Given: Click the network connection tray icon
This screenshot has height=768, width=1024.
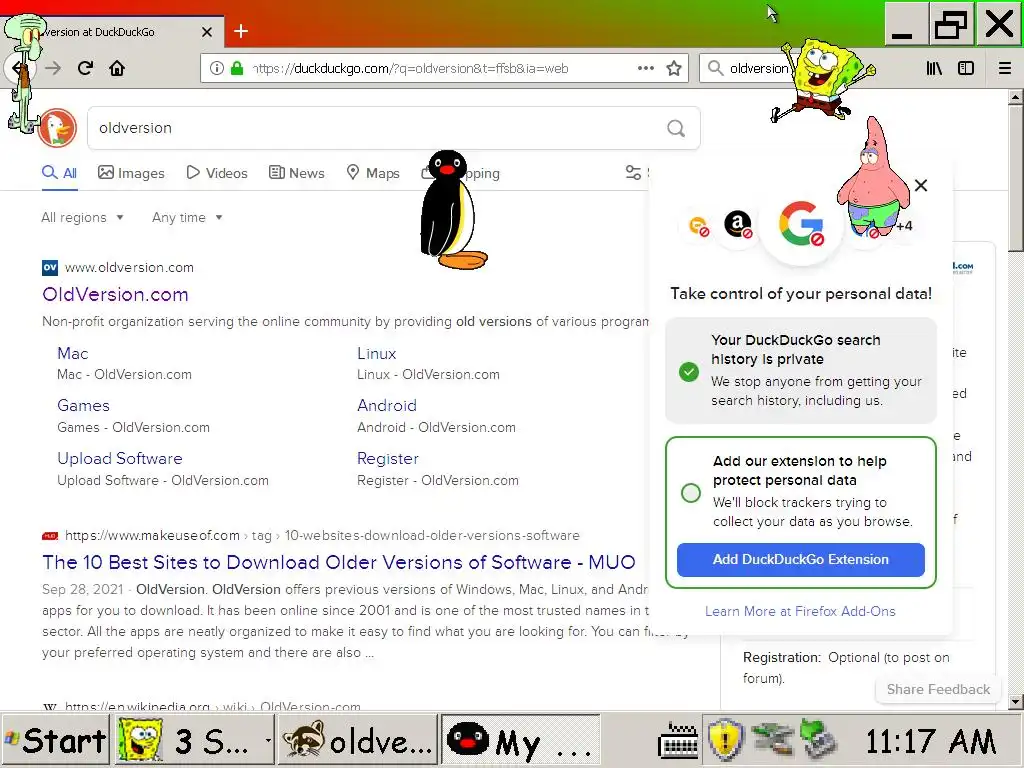Looking at the screenshot, I should (x=771, y=740).
